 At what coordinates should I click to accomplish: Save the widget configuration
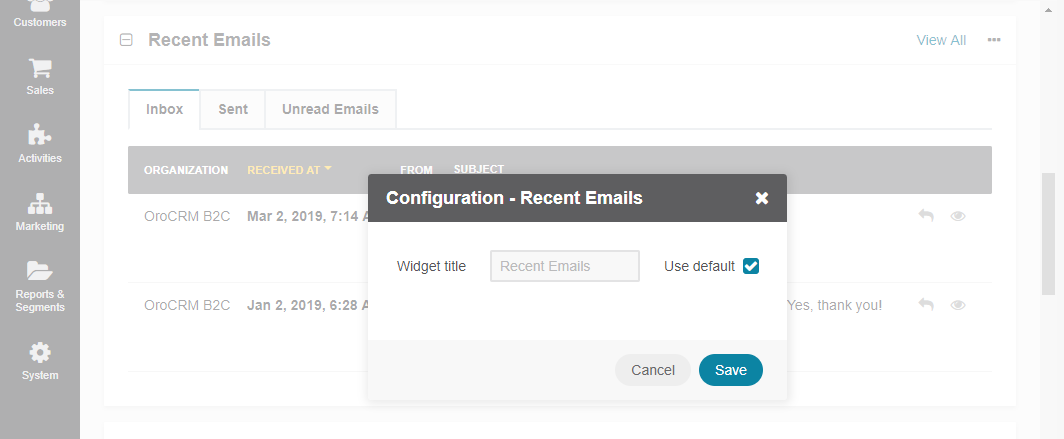pos(731,370)
